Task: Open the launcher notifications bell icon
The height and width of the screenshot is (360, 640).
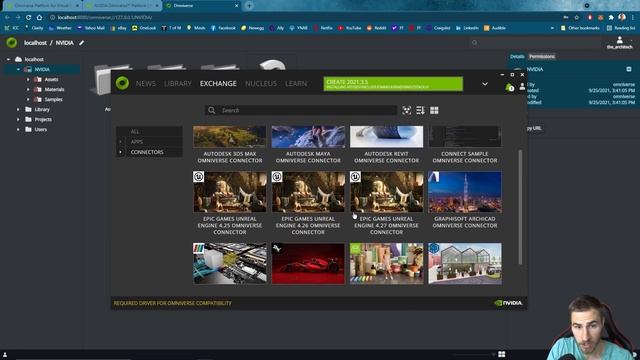Action: [509, 87]
